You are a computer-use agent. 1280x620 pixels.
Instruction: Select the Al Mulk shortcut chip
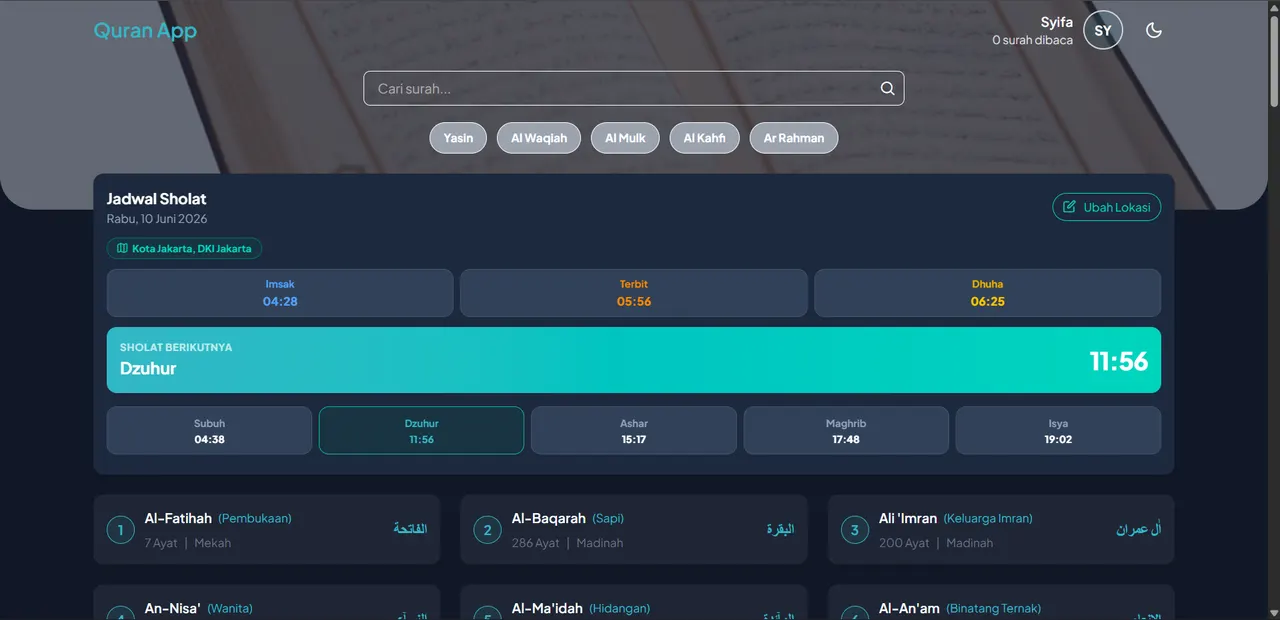(x=625, y=138)
